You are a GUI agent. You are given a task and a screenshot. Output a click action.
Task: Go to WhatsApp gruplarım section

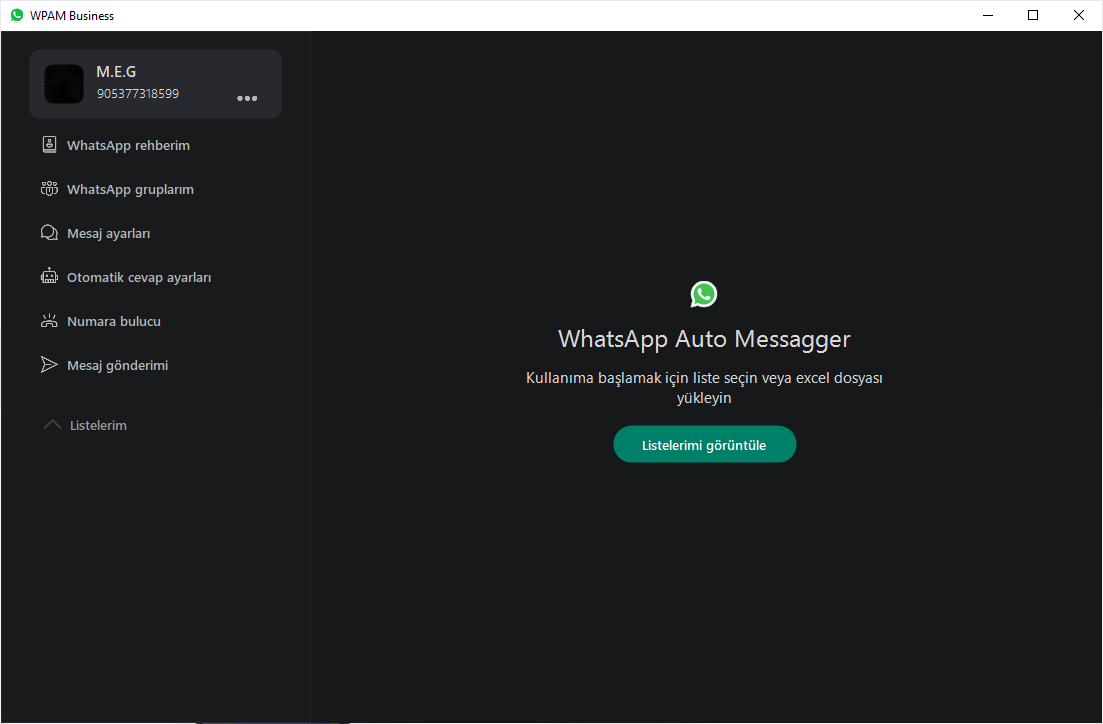click(130, 189)
